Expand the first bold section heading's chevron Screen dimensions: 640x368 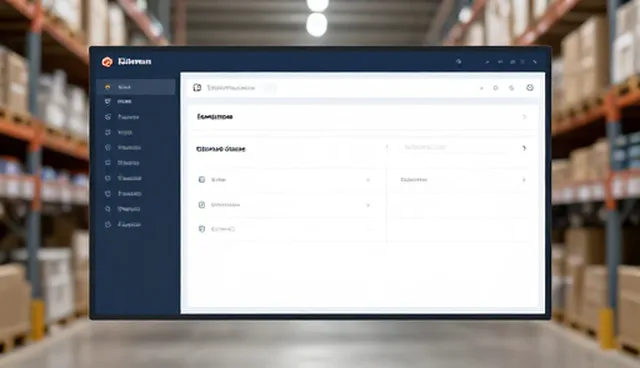524,117
